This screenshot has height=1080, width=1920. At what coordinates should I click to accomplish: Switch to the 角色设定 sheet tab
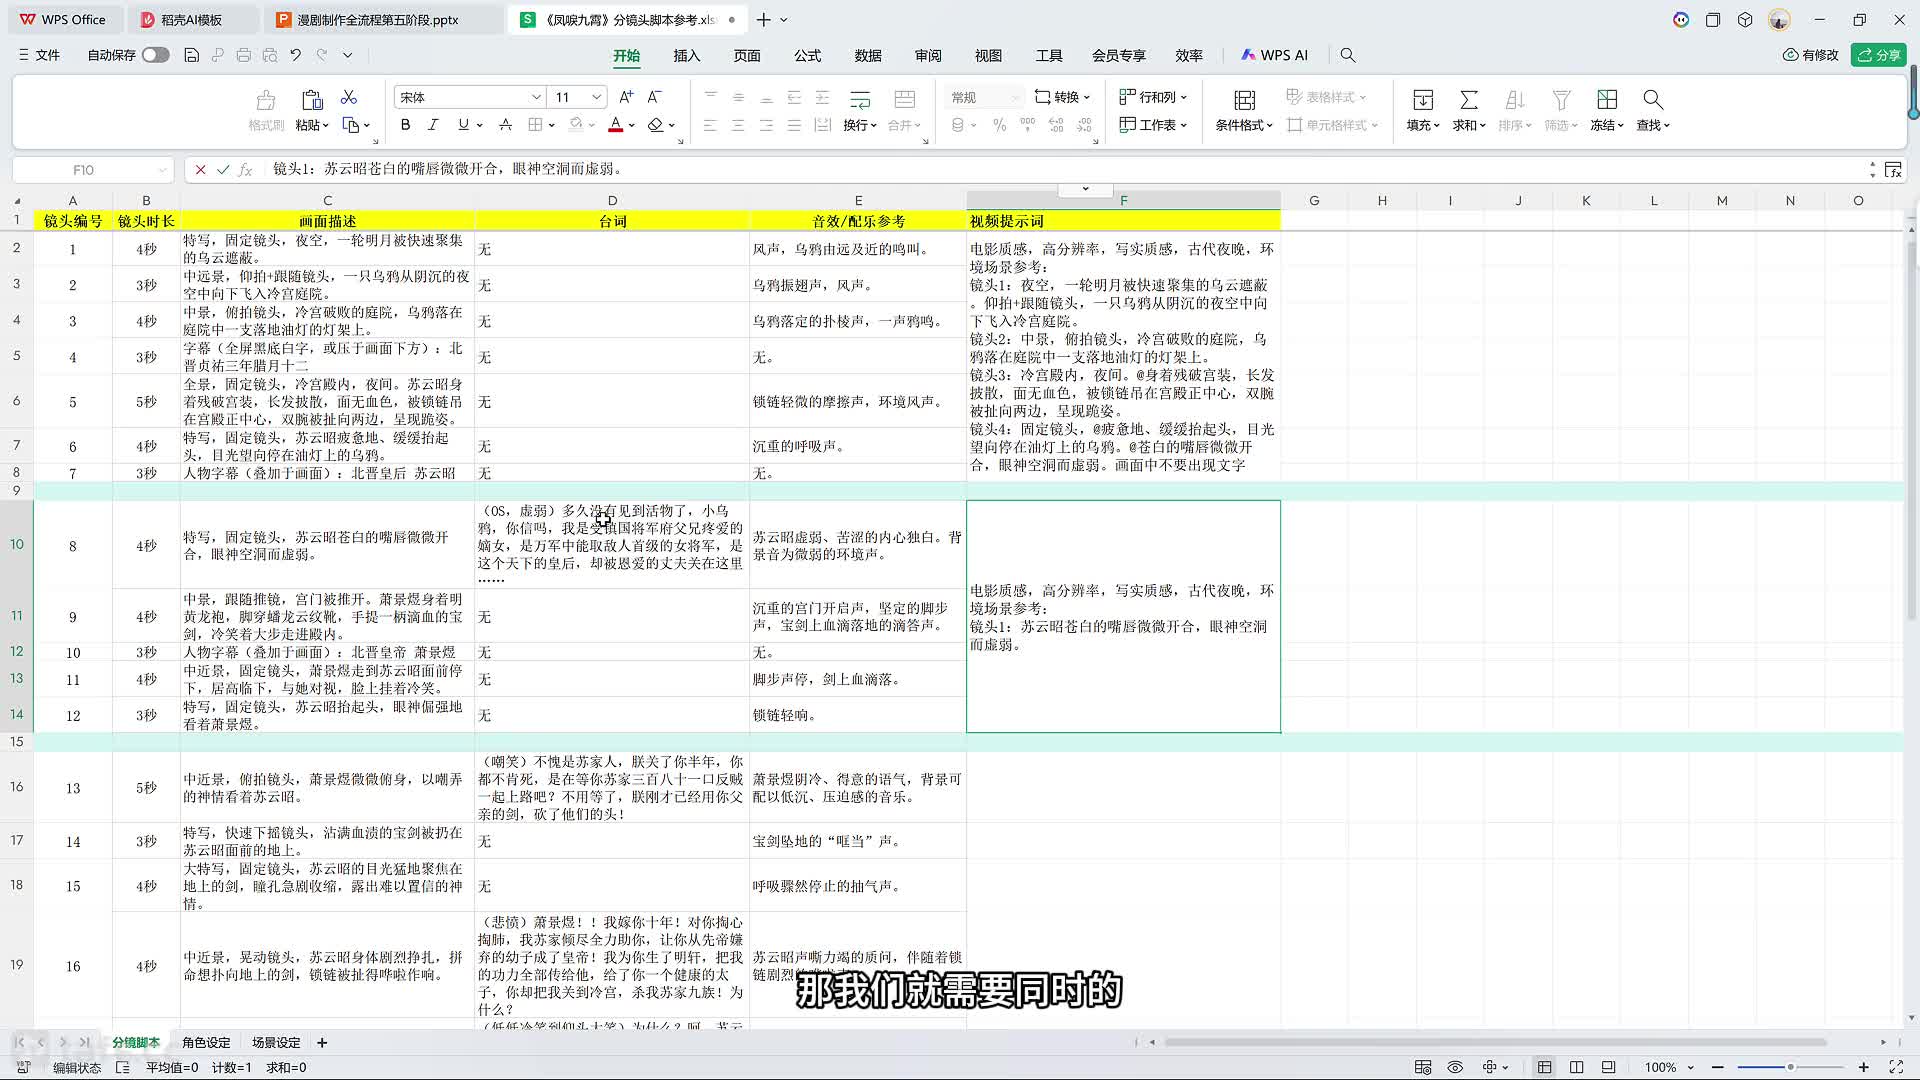(x=206, y=1042)
